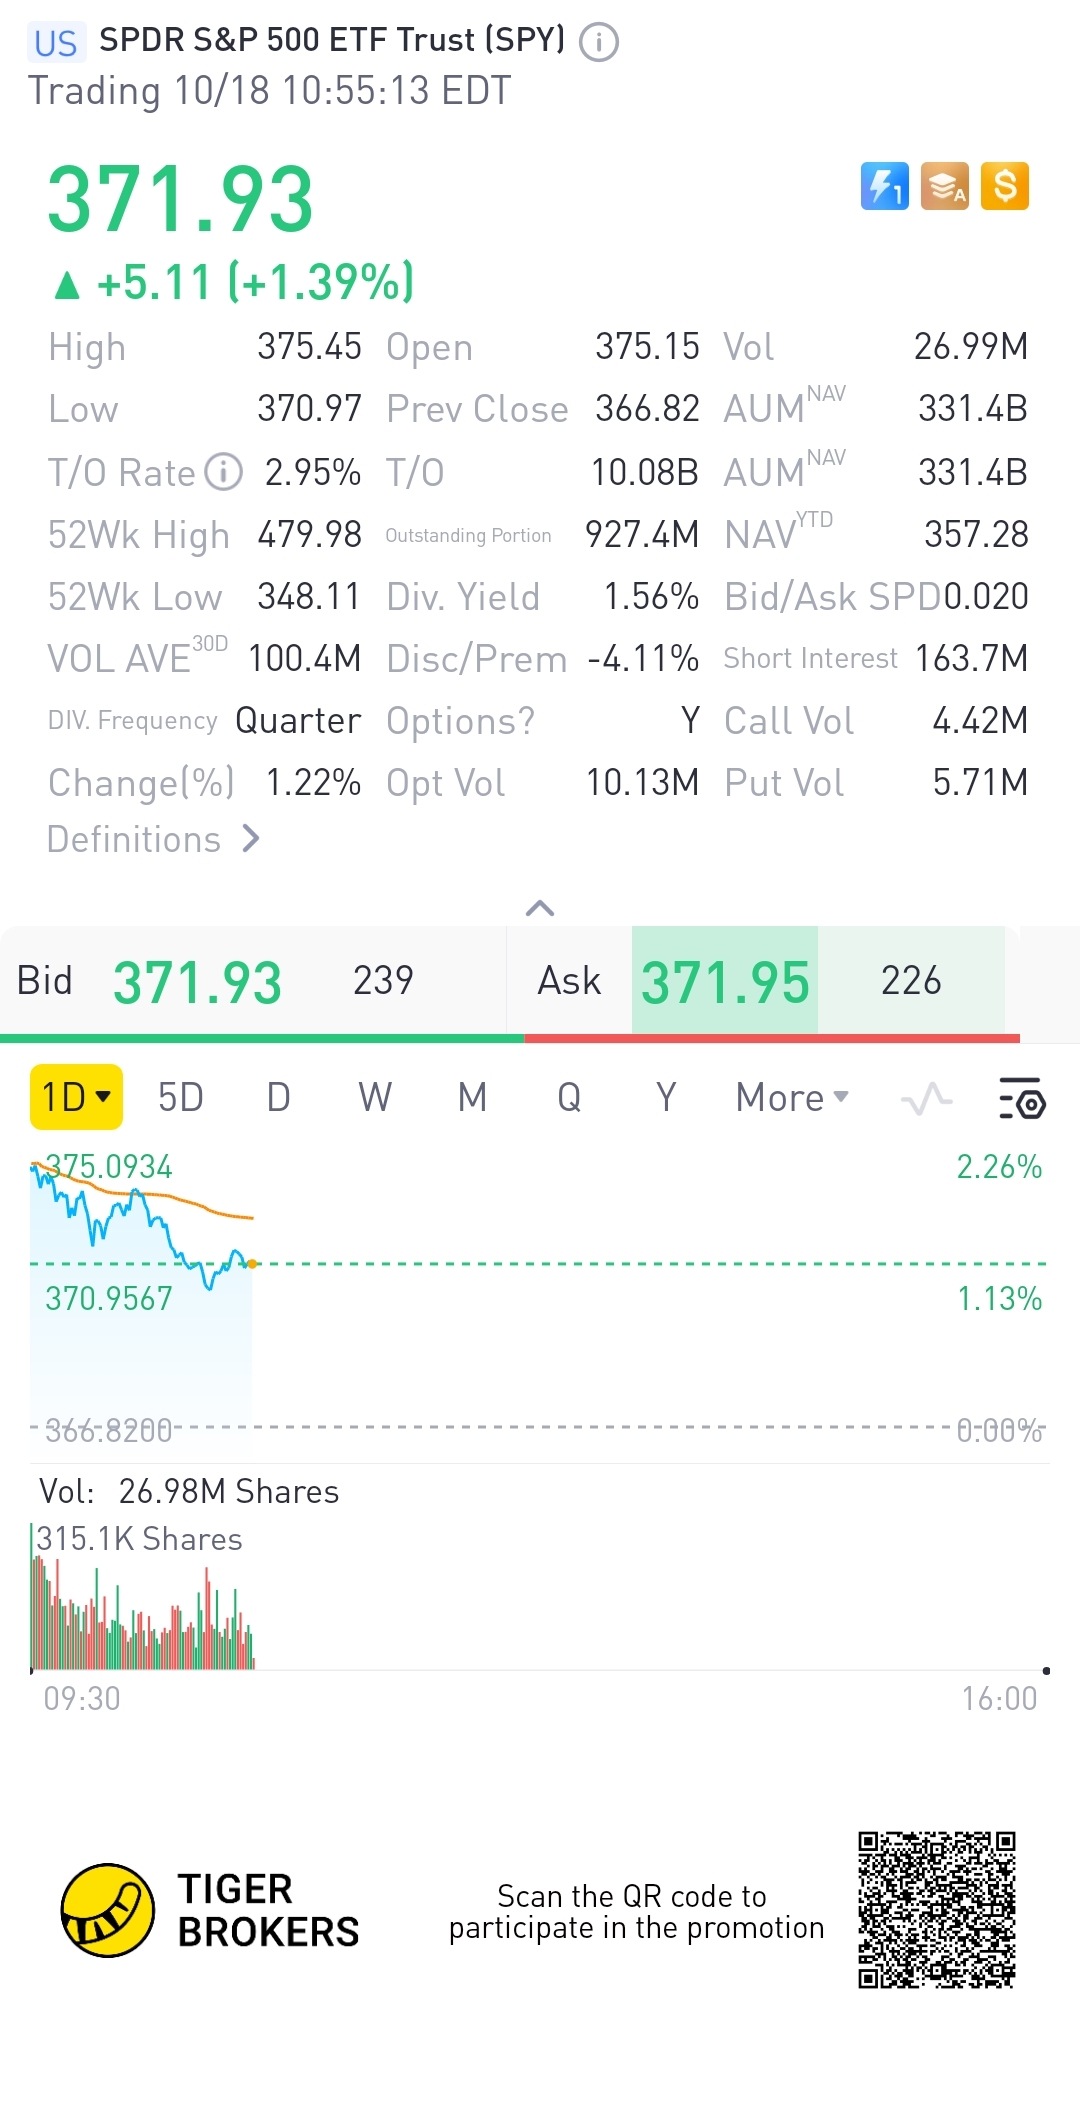The image size is (1080, 2101).
Task: Collapse the stock details panel arrow
Action: [x=540, y=908]
